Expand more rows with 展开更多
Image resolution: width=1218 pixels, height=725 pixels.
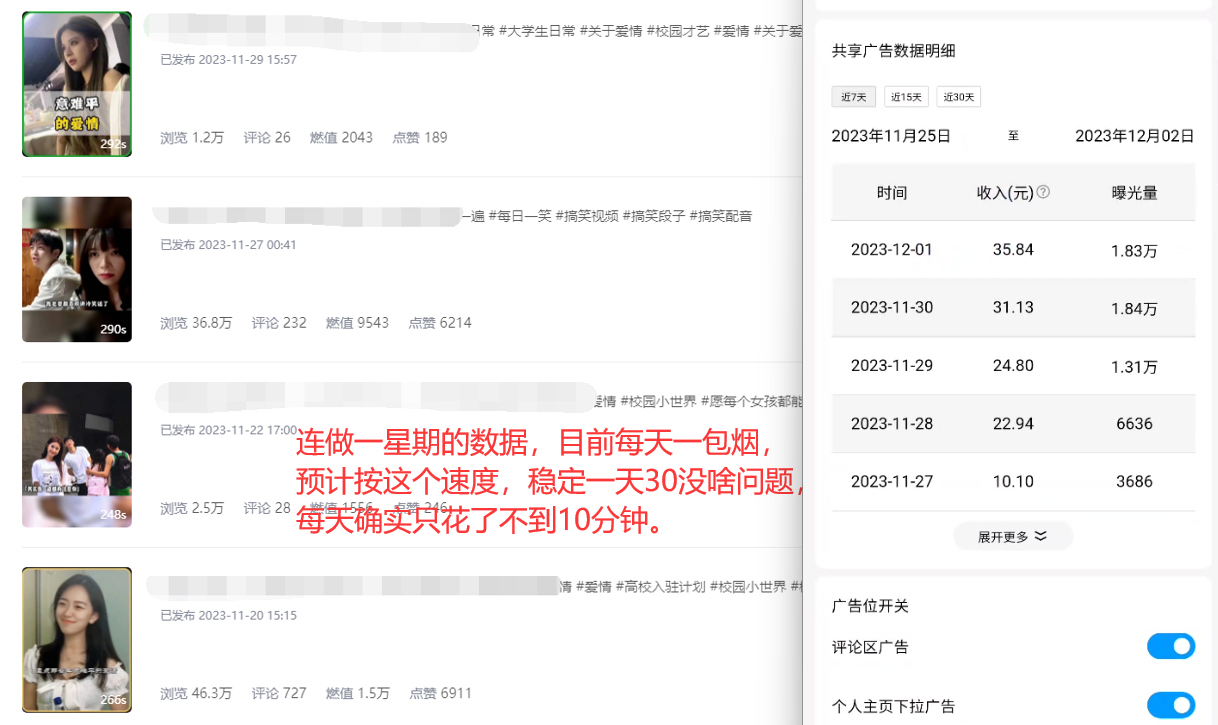(1013, 537)
